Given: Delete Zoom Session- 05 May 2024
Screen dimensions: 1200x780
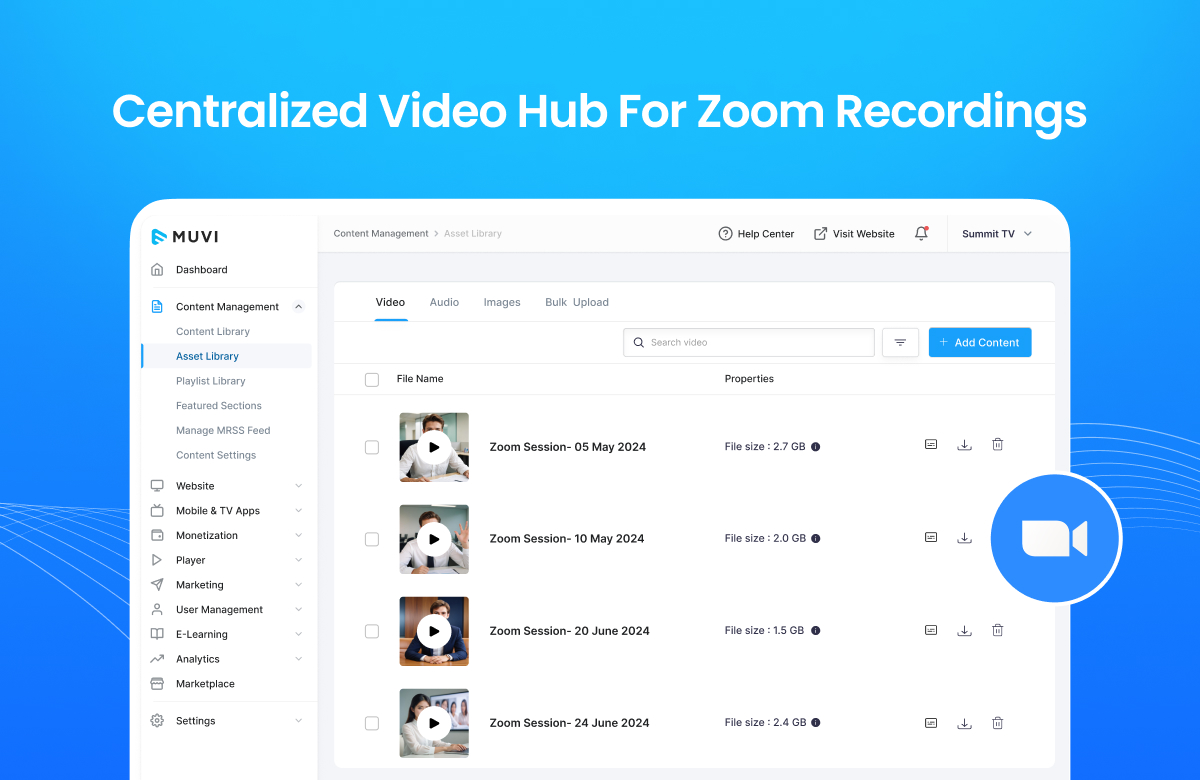Looking at the screenshot, I should [997, 445].
